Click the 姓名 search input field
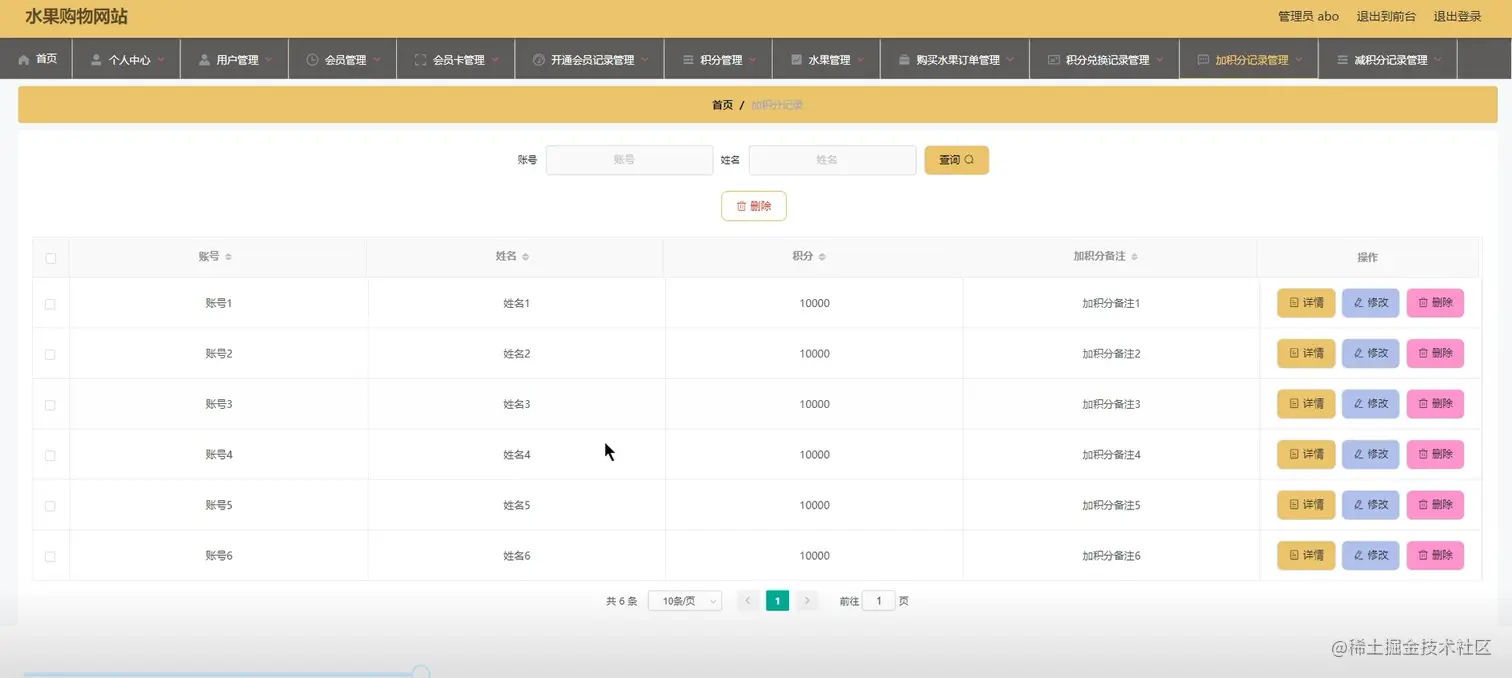This screenshot has height=678, width=1512. pyautogui.click(x=832, y=160)
